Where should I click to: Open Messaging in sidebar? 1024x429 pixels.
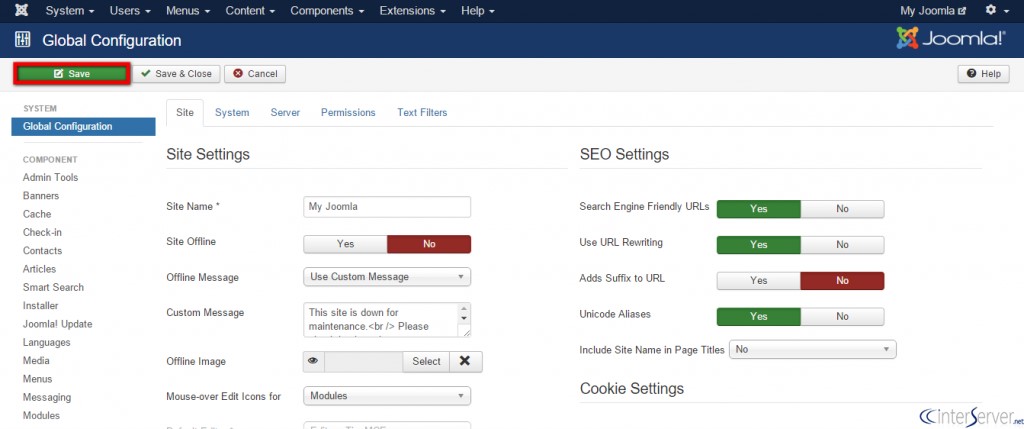[47, 397]
